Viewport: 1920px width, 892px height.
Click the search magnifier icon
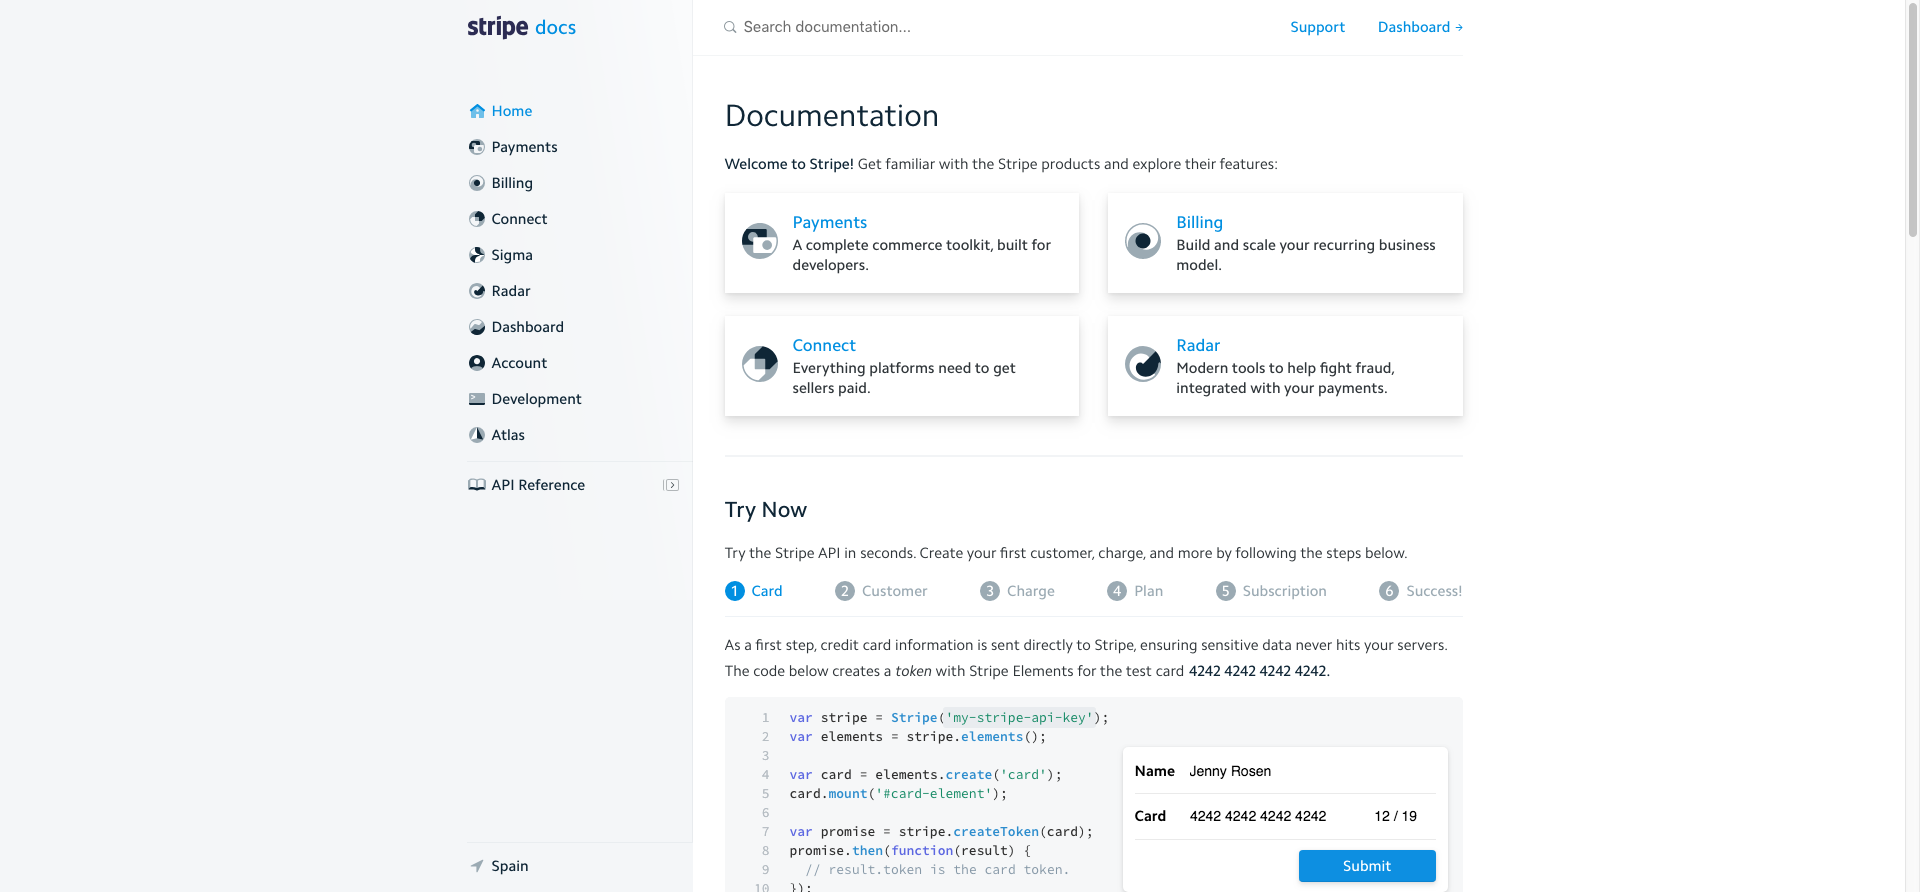click(730, 27)
